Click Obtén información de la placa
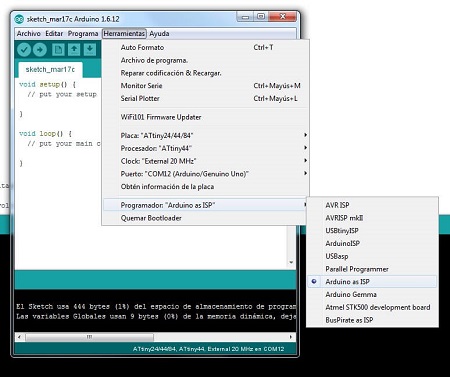 point(205,187)
